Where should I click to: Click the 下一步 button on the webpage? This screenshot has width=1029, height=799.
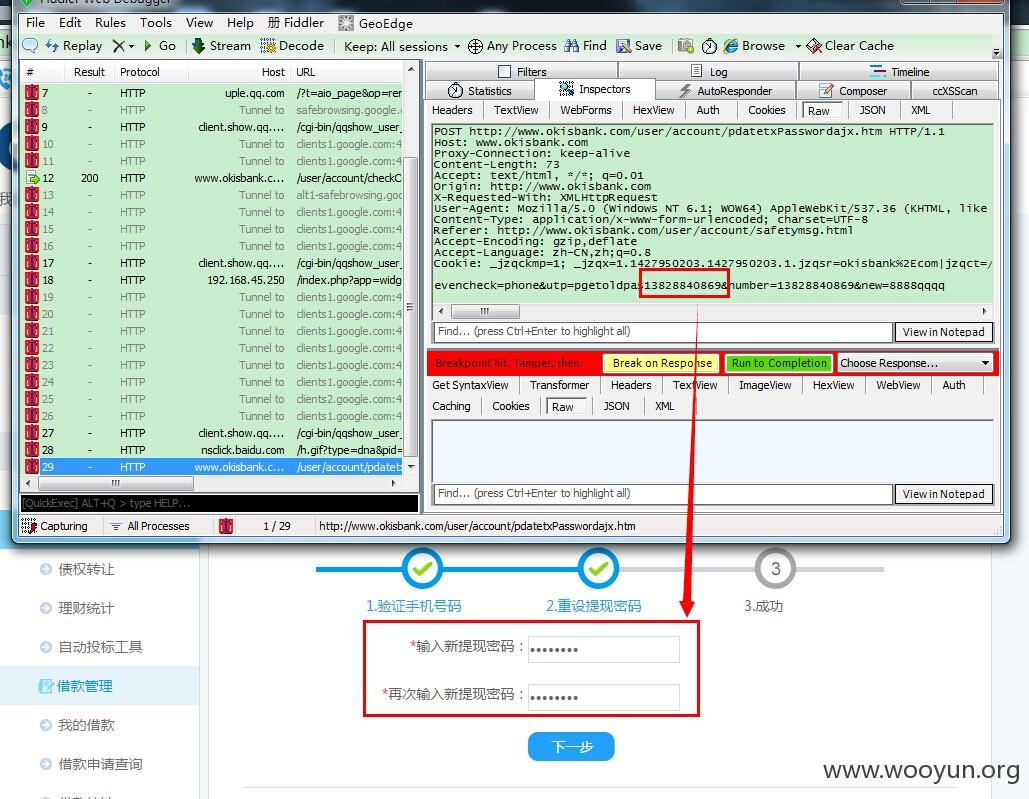571,747
